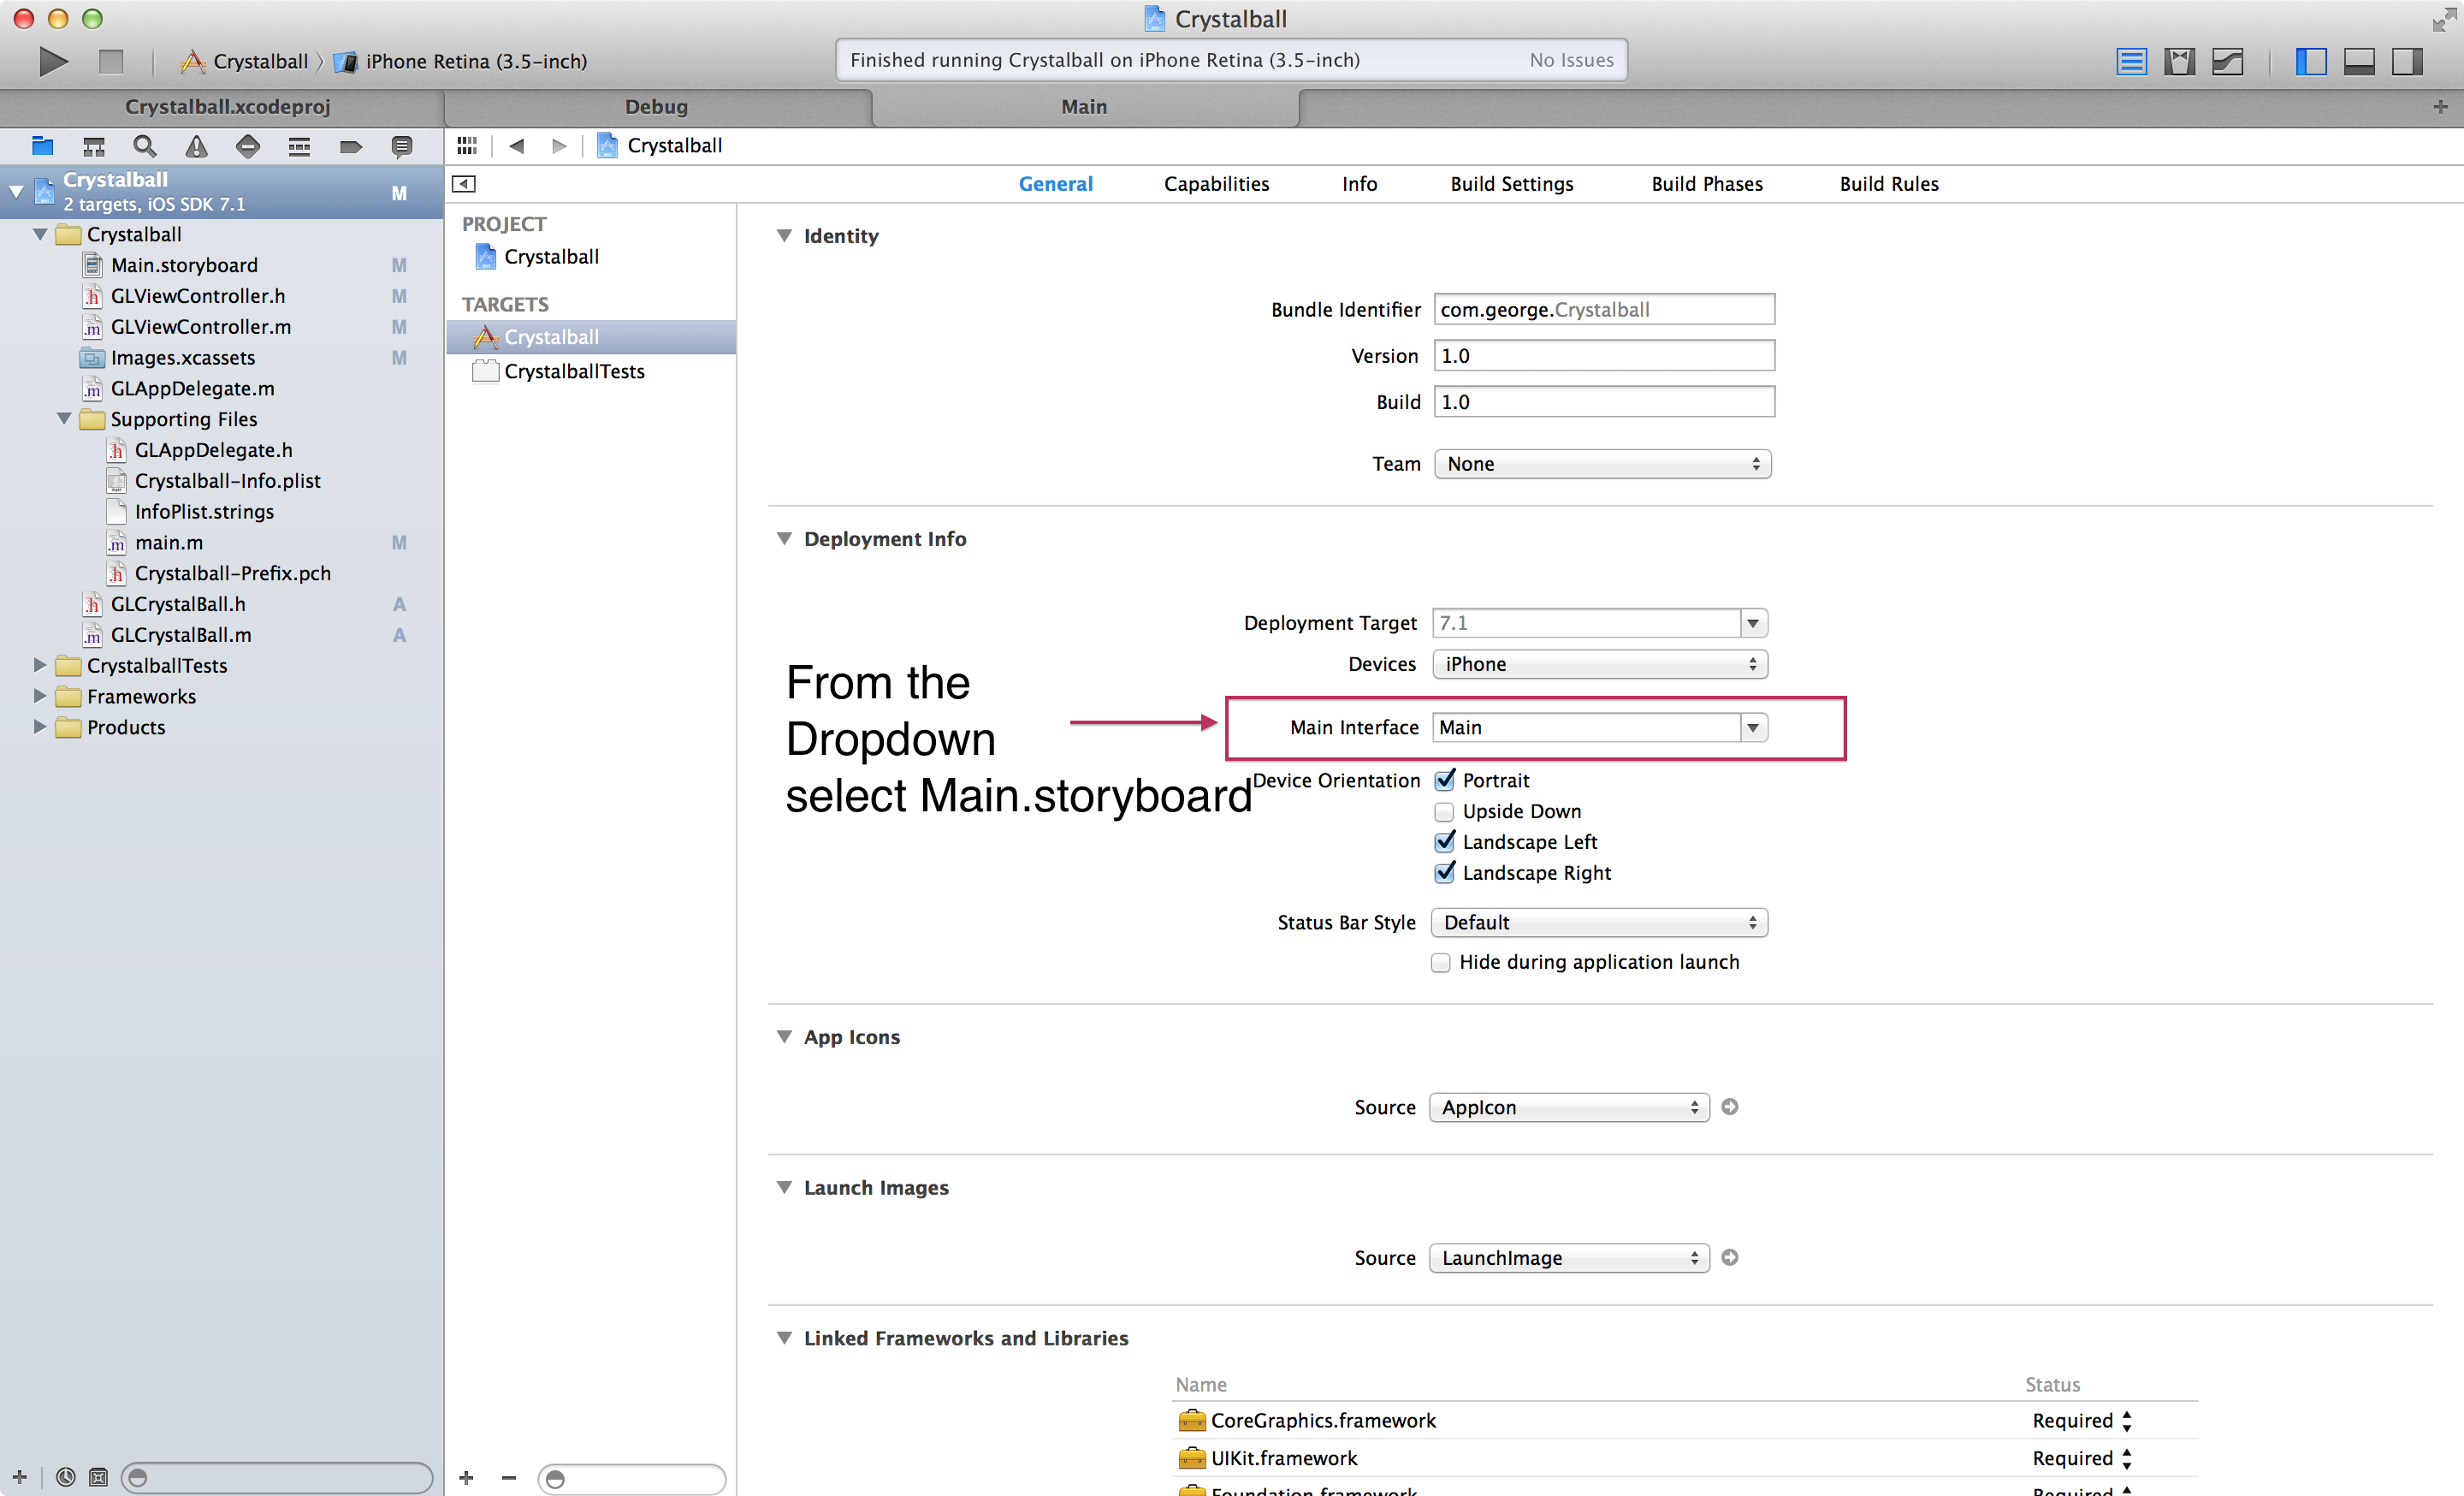Switch to Build Settings tab

(x=1511, y=184)
